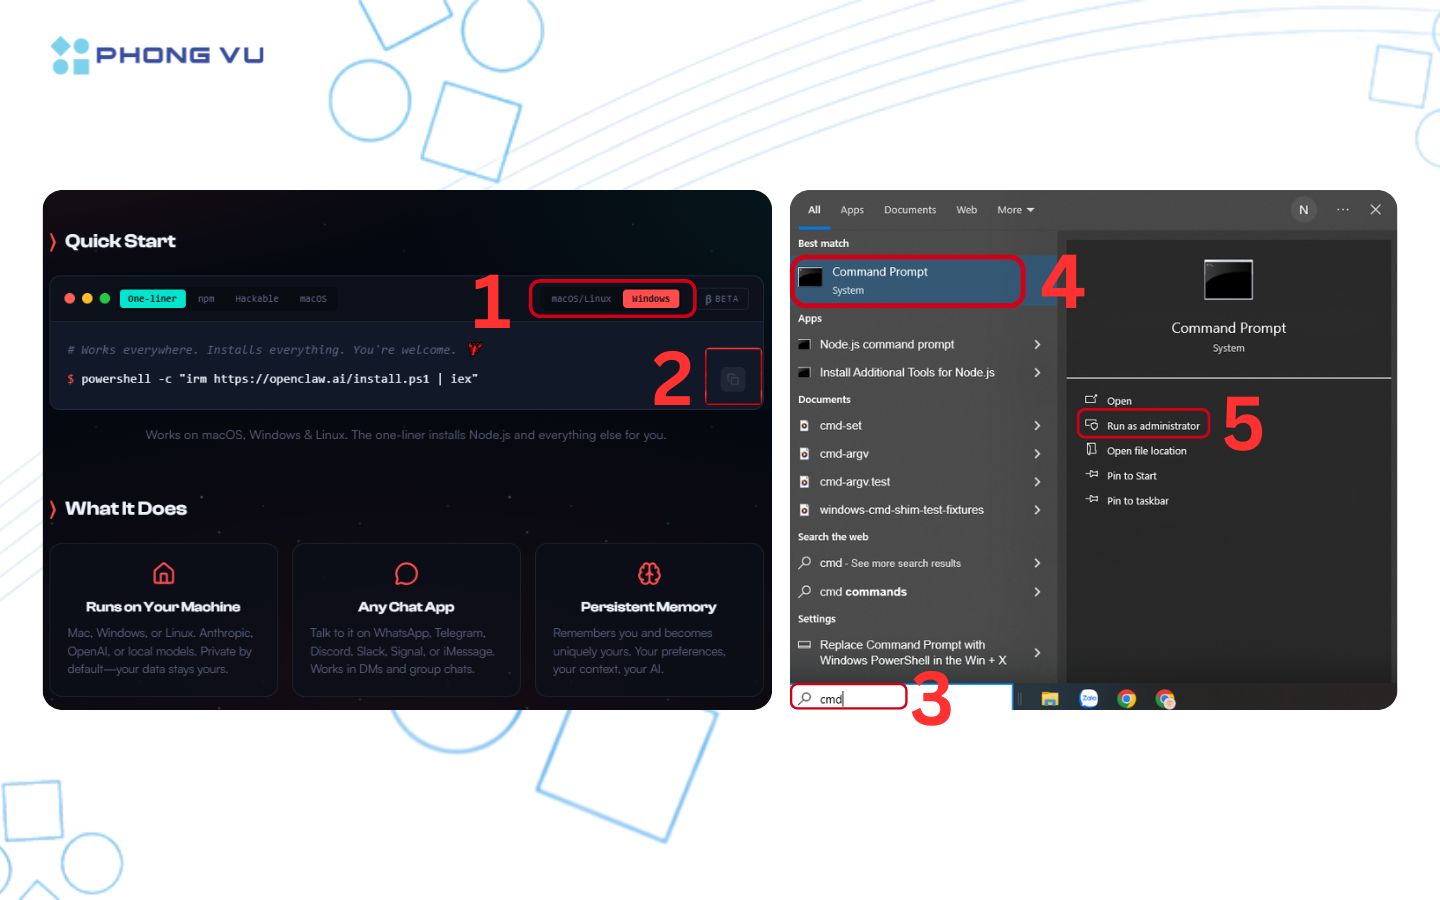Click the yellow traffic-light dot in terminal header
Screen dimensions: 1440x900
(x=87, y=298)
